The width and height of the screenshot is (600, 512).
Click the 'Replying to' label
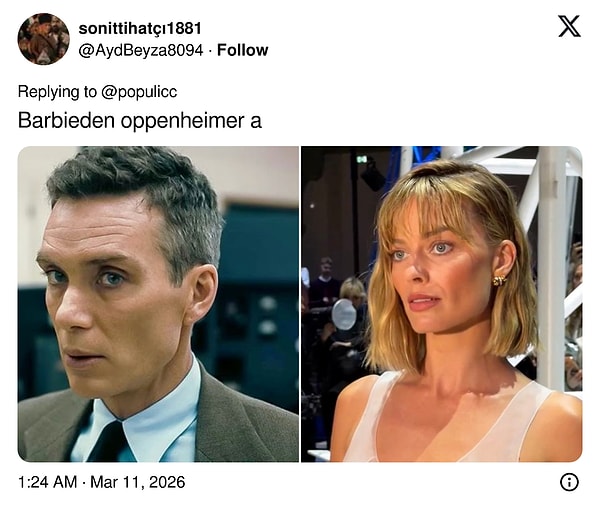point(57,92)
